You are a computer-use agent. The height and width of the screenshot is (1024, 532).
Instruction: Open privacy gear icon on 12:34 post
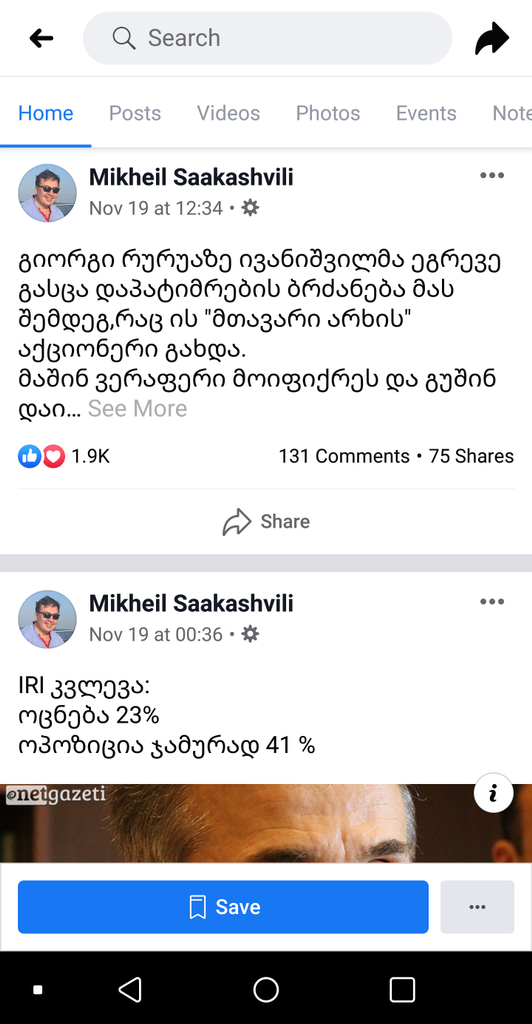[x=250, y=208]
